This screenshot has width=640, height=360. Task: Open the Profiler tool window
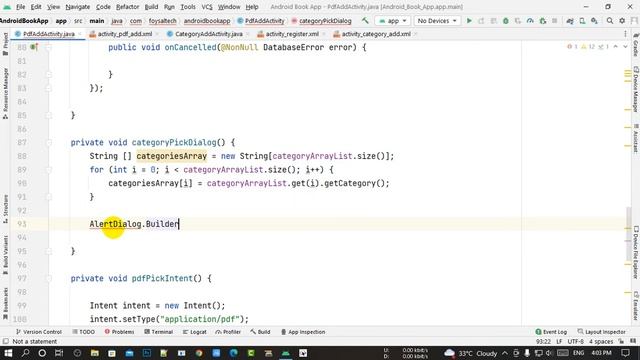coord(228,332)
